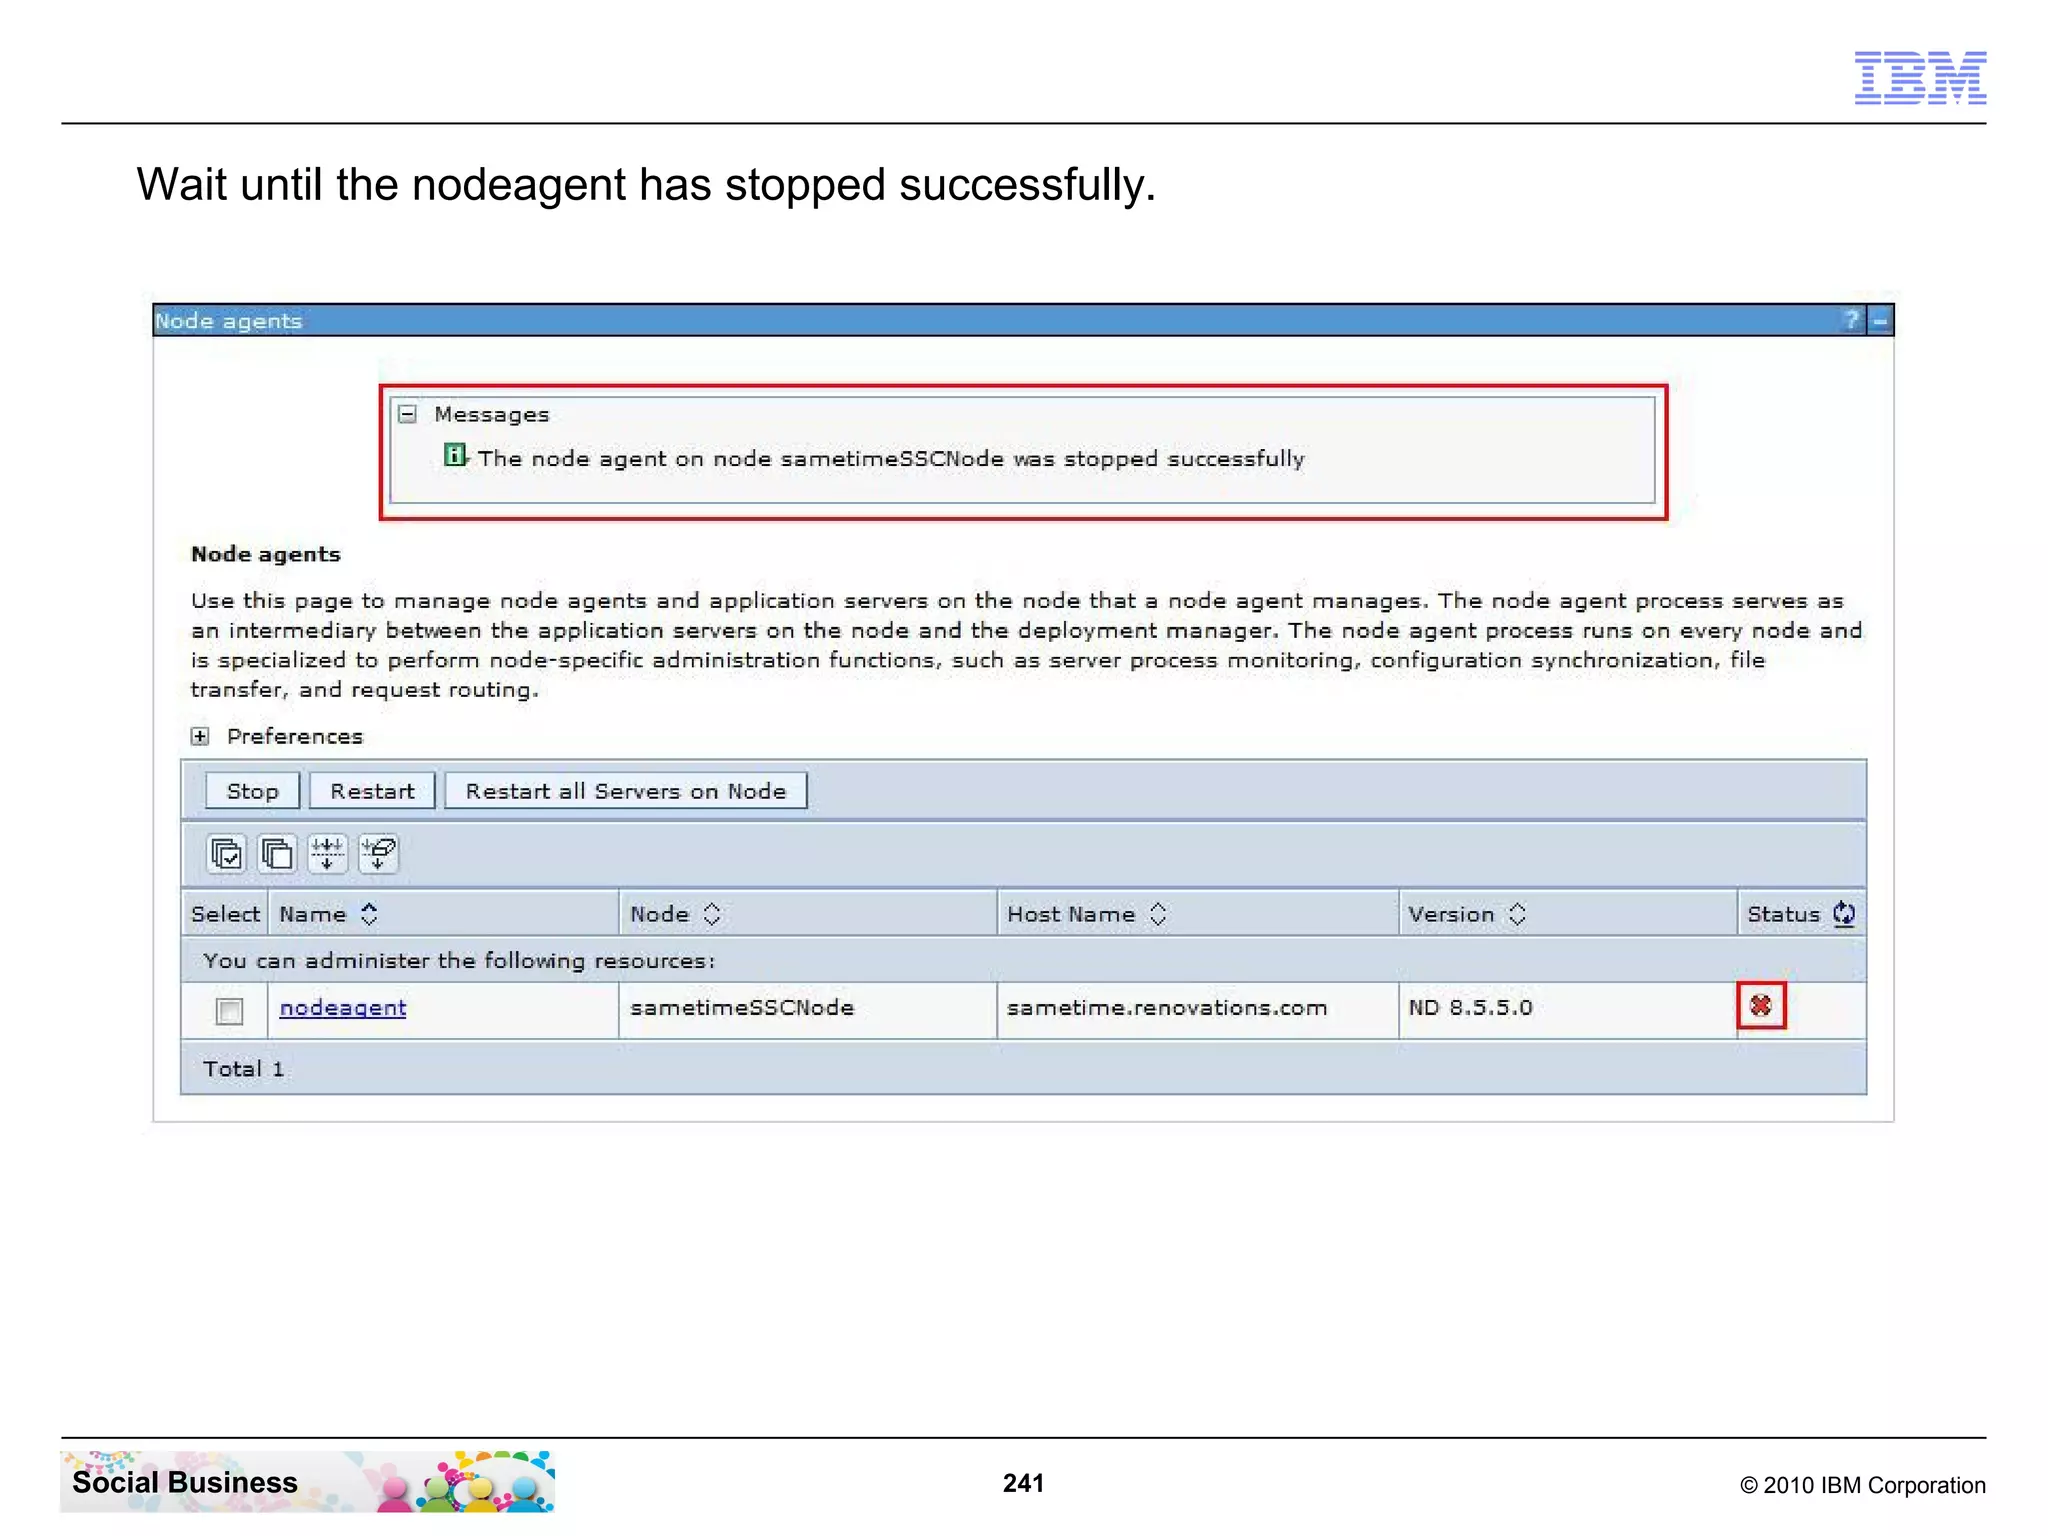Click the Select All items icon

(x=227, y=854)
